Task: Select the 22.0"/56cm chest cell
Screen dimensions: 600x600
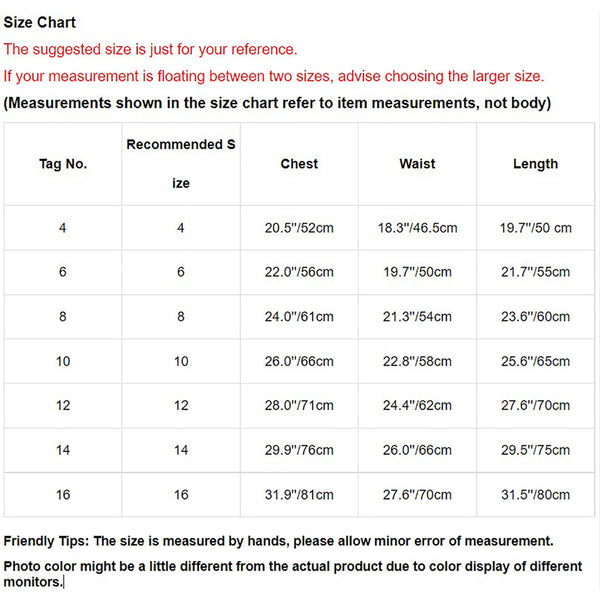Action: tap(299, 272)
